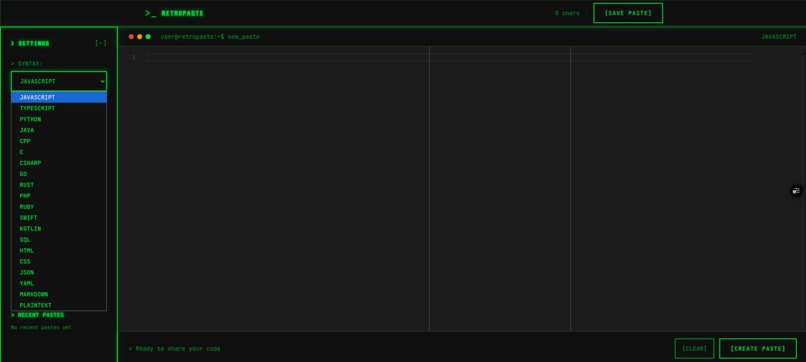Screen dimensions: 806x362
Task: Click the JAVASCRIPT label in editor header
Action: pyautogui.click(x=779, y=37)
